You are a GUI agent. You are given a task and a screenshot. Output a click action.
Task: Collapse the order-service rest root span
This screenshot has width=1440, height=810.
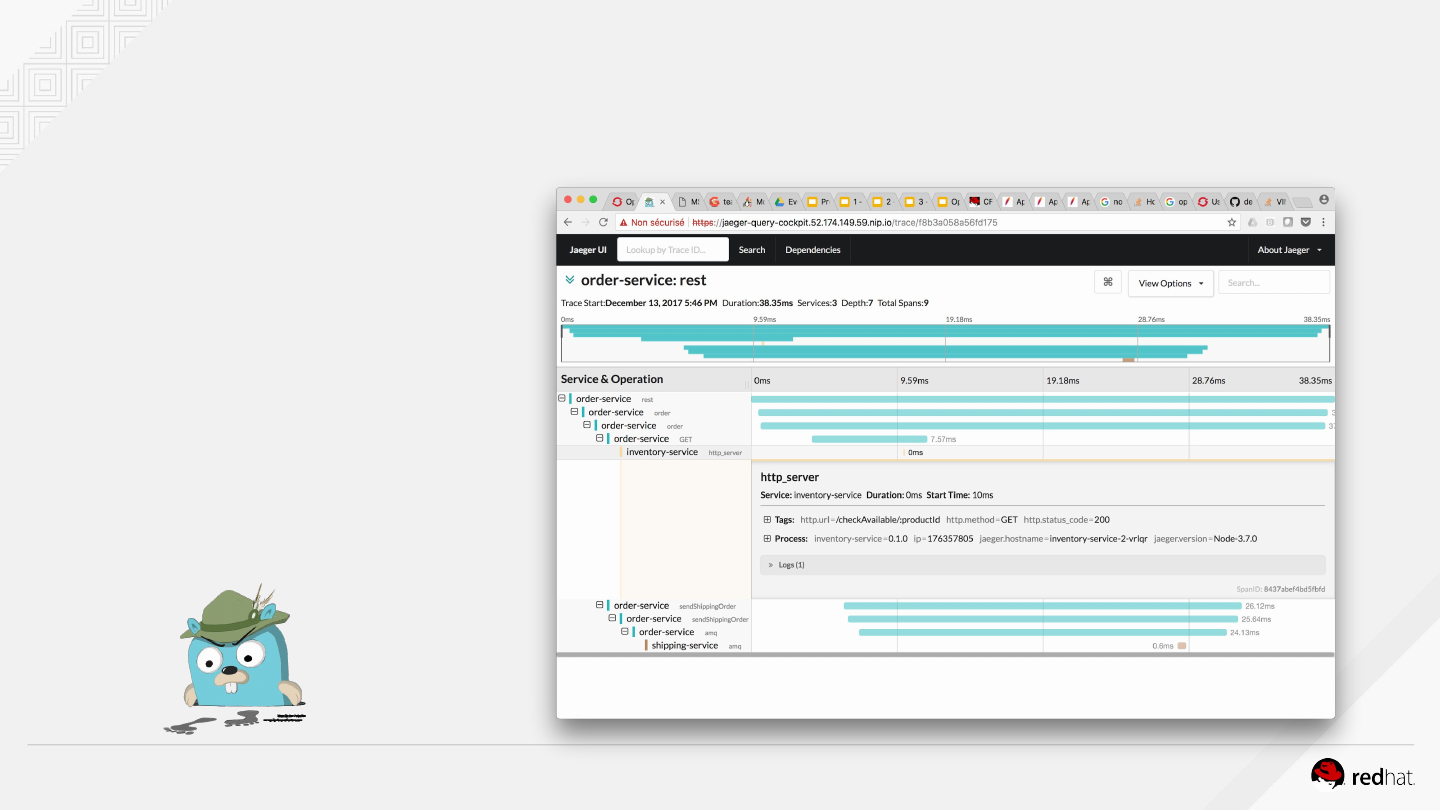click(x=562, y=399)
